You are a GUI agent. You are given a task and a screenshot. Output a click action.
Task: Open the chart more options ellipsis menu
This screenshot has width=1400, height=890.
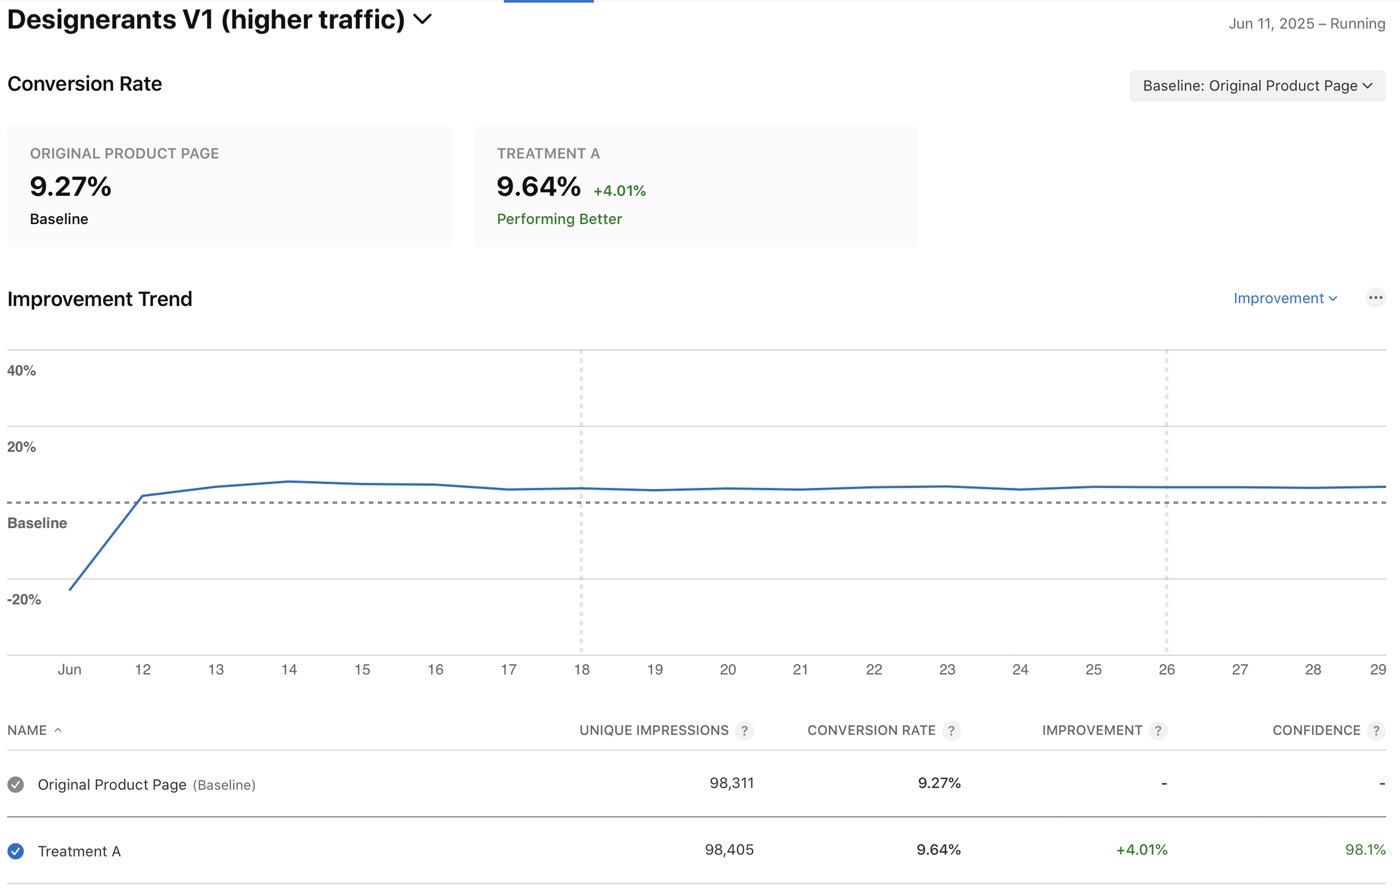click(1375, 298)
